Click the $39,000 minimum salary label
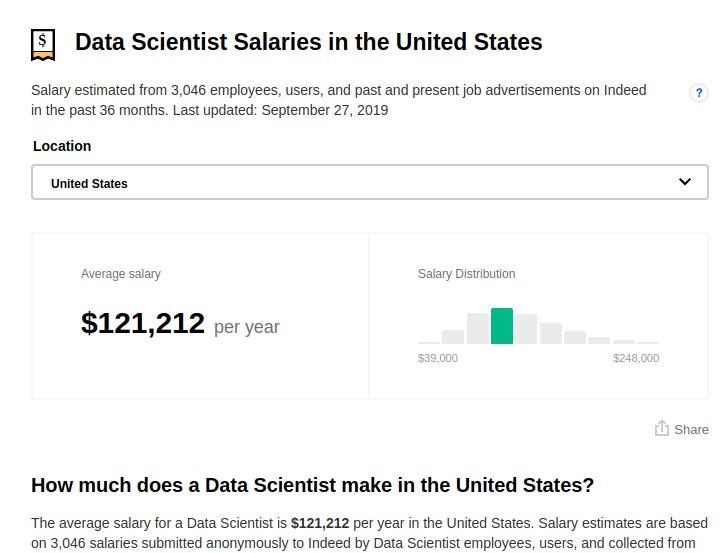 [438, 358]
